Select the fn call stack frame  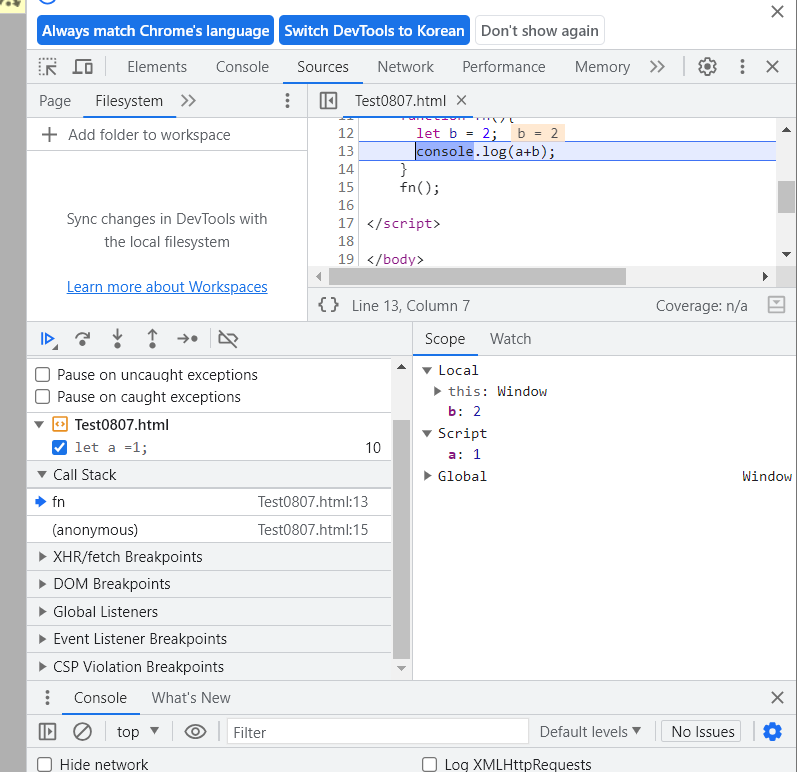tap(209, 502)
